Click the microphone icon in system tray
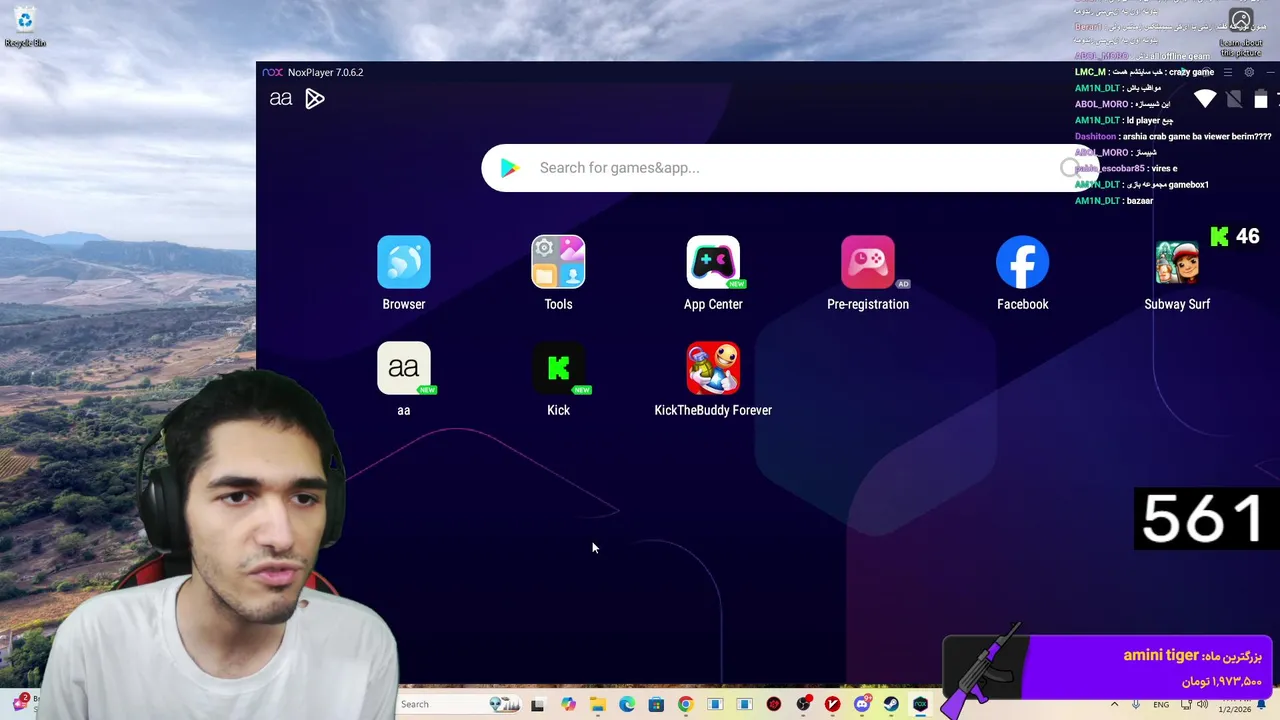Viewport: 1280px width, 720px height. pos(1136,705)
